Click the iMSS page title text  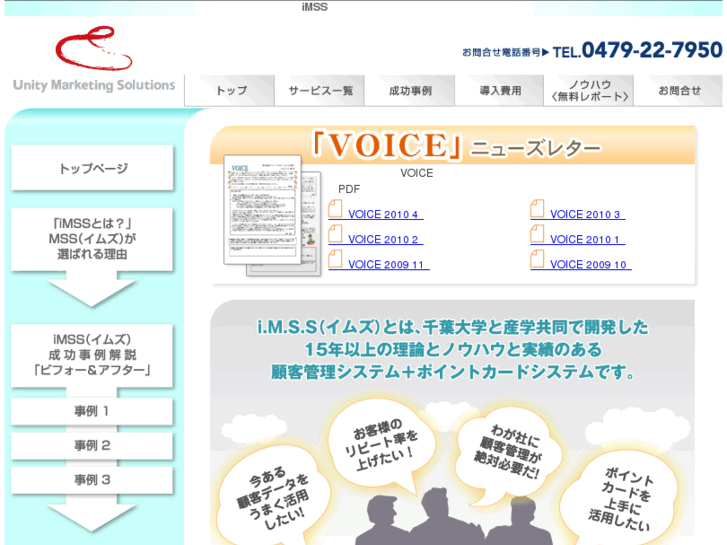(314, 7)
